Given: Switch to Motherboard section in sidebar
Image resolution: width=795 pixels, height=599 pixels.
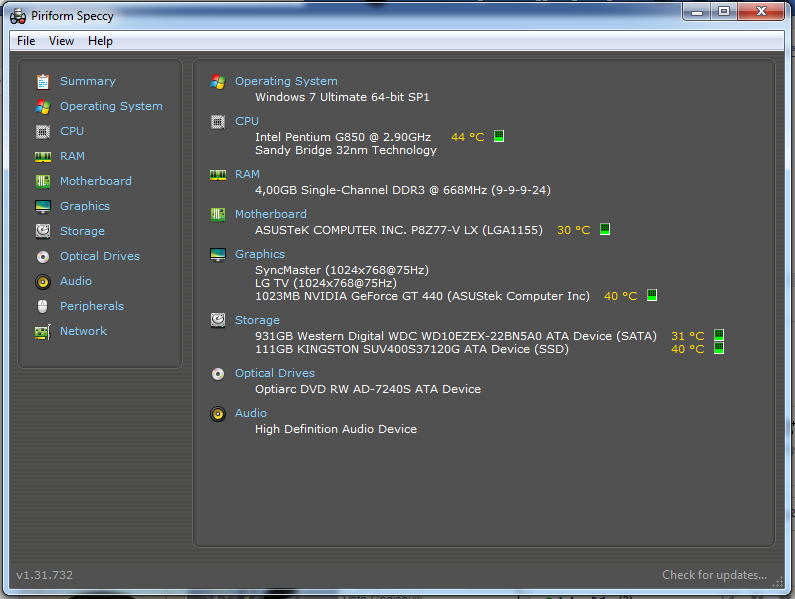Looking at the screenshot, I should (96, 181).
